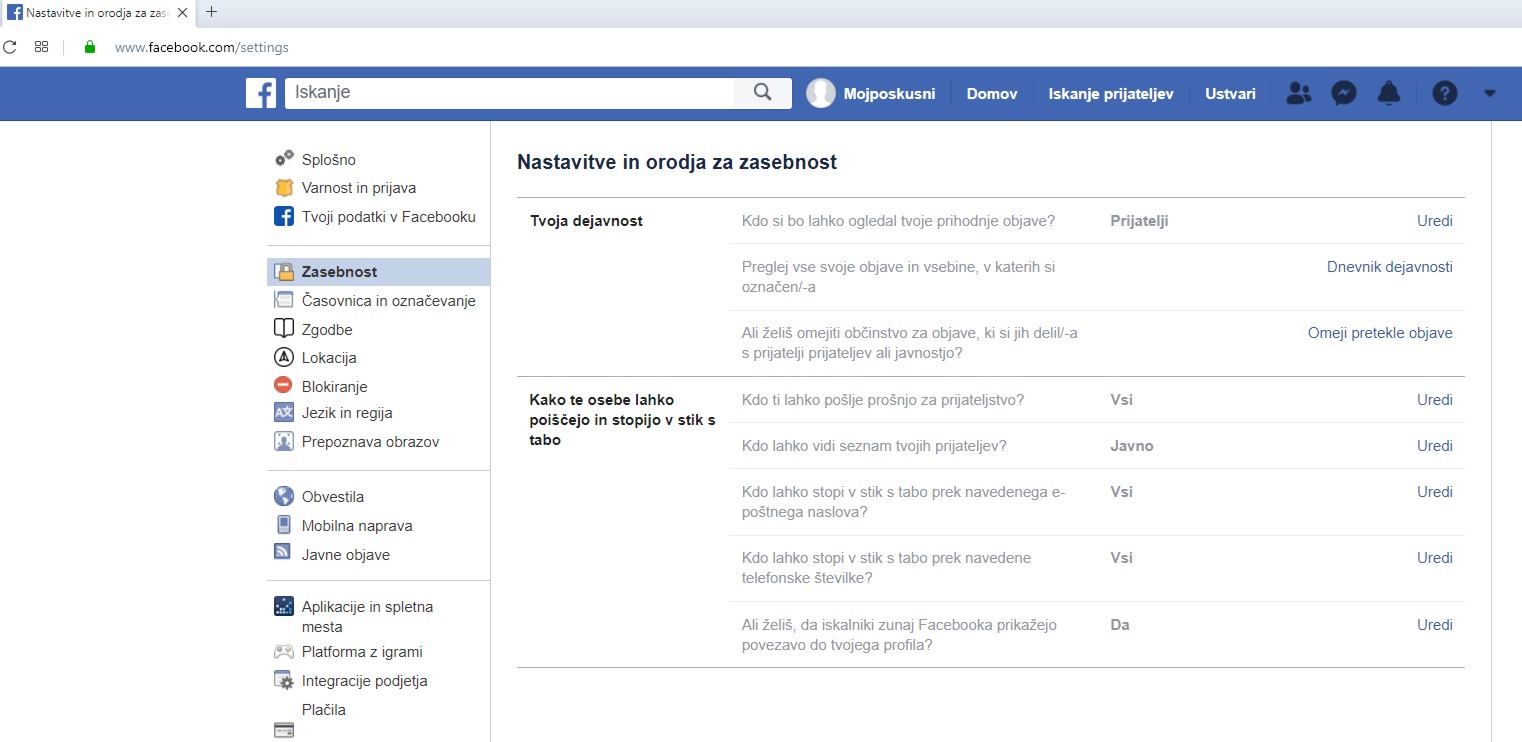1522x742 pixels.
Task: Select Blokiranje in the sidebar
Action: tap(334, 386)
